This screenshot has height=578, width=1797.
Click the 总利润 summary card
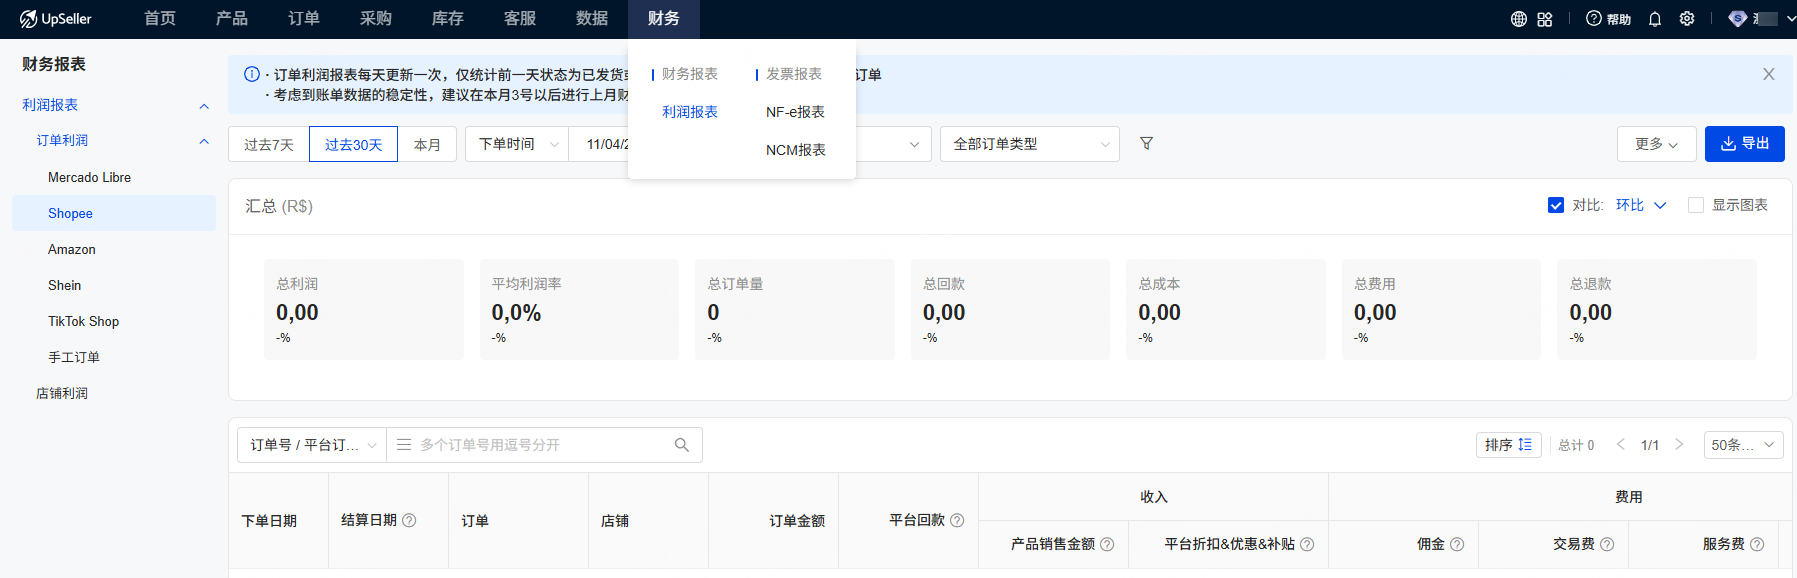(364, 309)
